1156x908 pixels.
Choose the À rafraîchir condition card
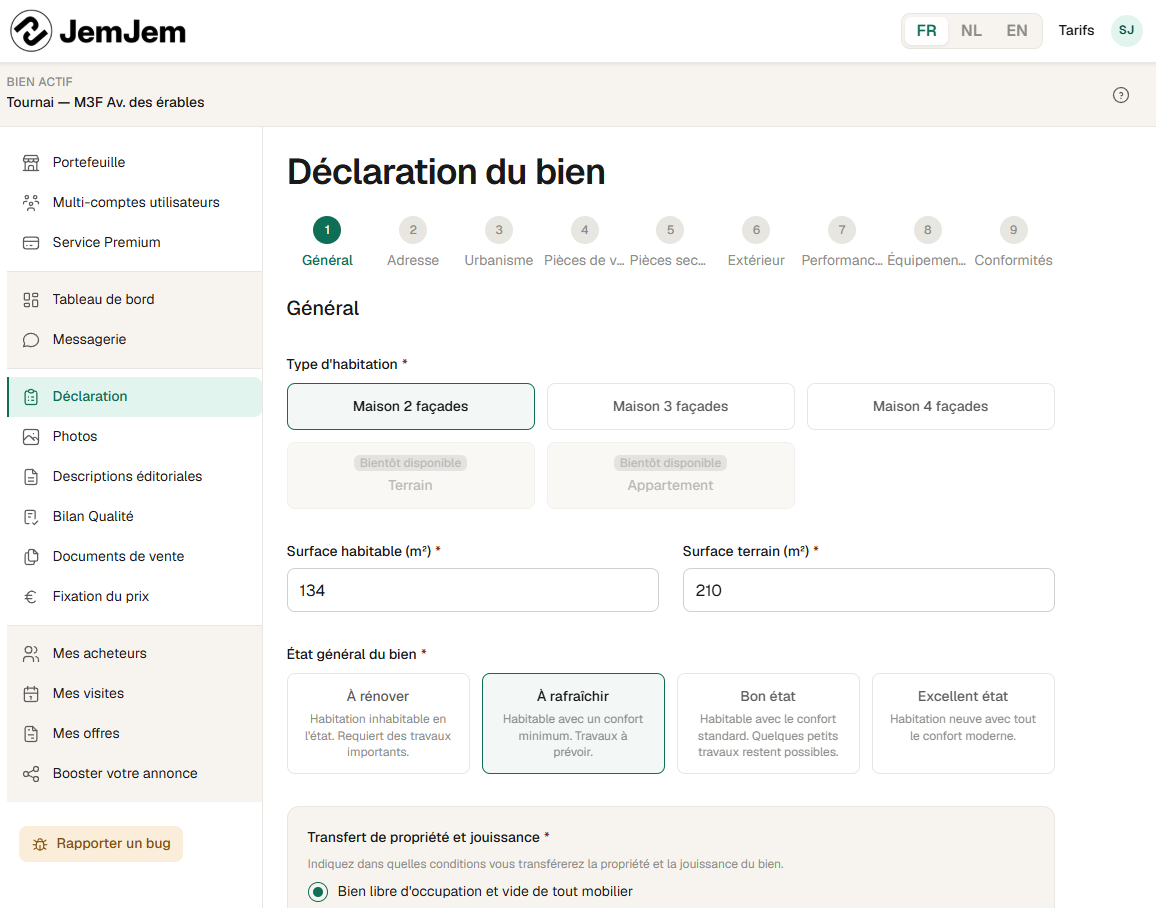tap(574, 723)
